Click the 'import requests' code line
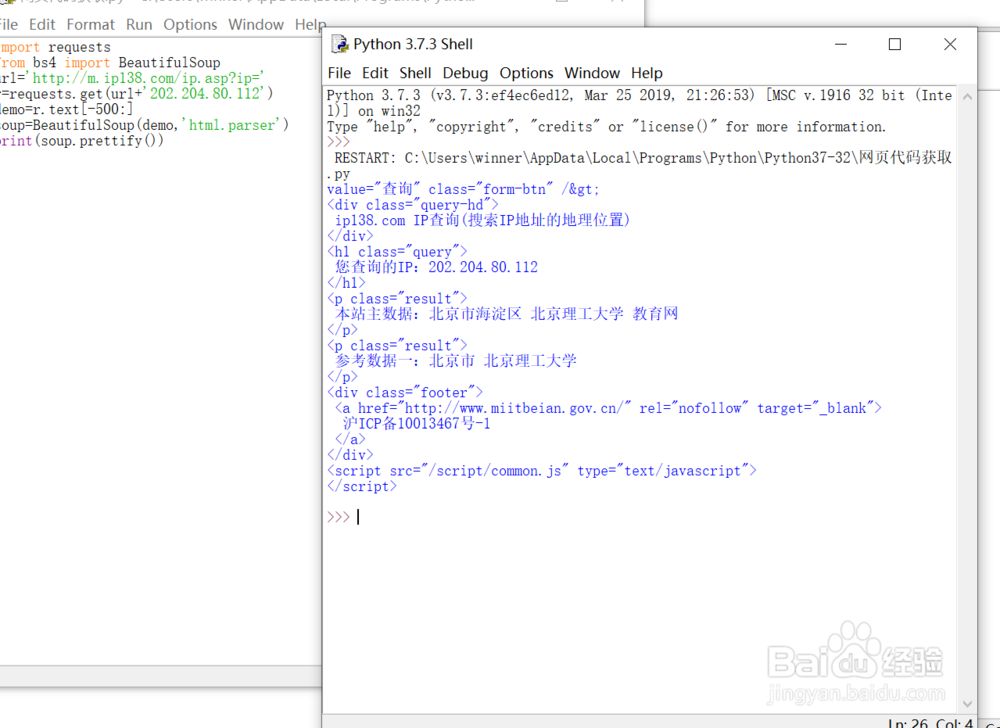Screen dimensions: 1000x728 click(55, 47)
